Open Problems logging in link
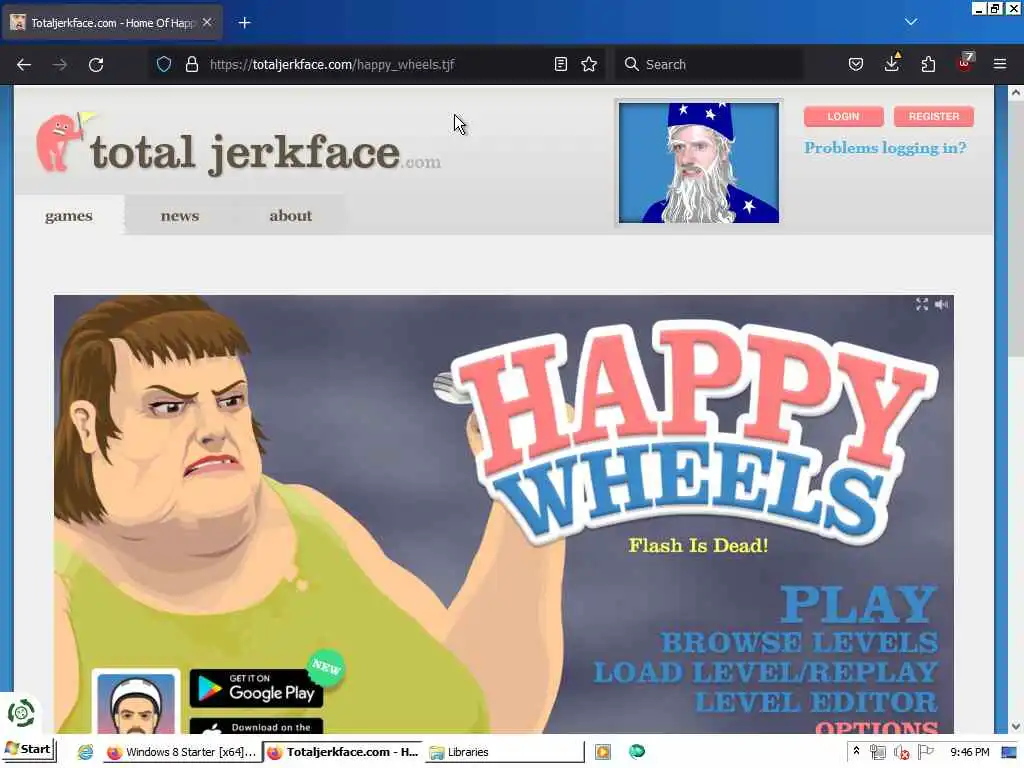Screen dimensions: 1024x768 point(885,148)
